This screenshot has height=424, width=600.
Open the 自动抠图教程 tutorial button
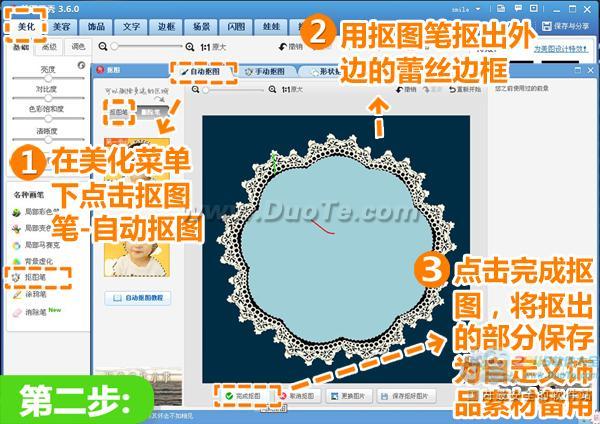[x=138, y=298]
